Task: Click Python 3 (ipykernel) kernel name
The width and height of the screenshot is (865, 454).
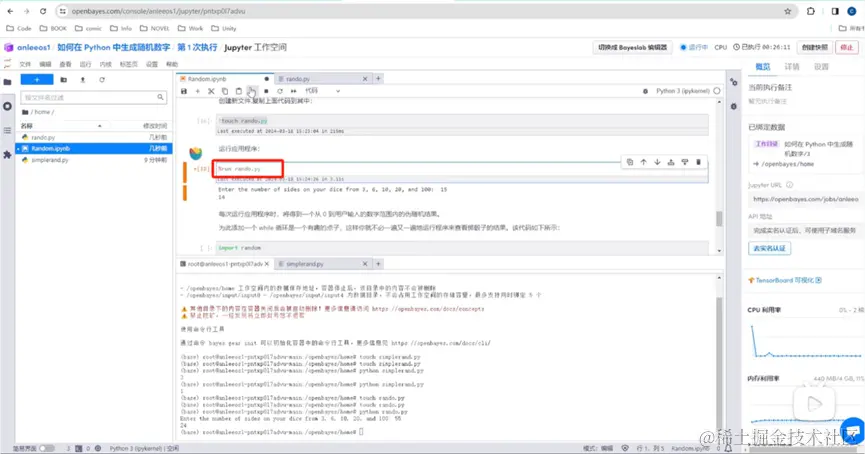Action: click(682, 91)
